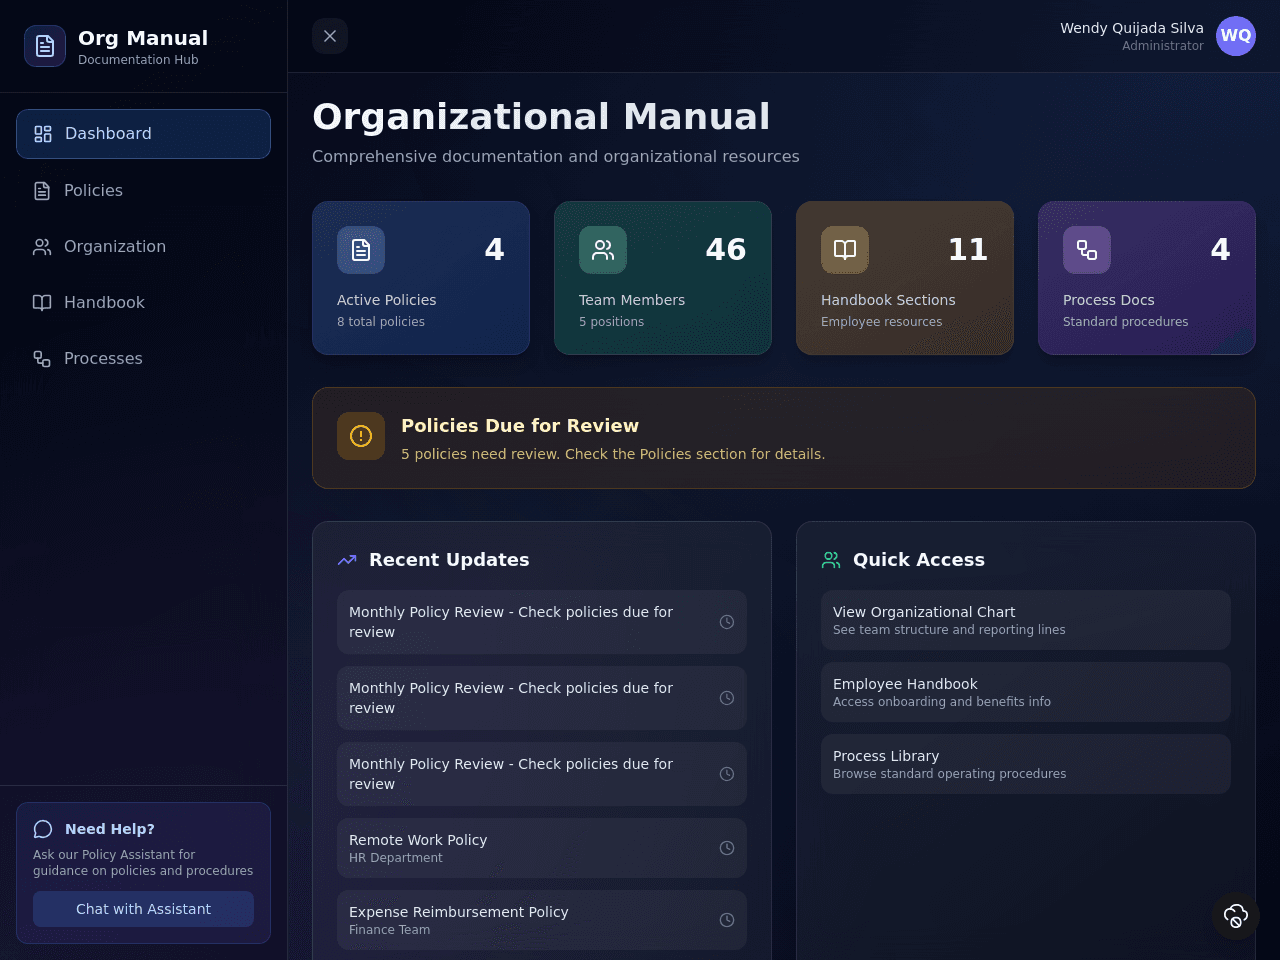The height and width of the screenshot is (960, 1280).
Task: Open the Active Policies stat card
Action: [x=421, y=278]
